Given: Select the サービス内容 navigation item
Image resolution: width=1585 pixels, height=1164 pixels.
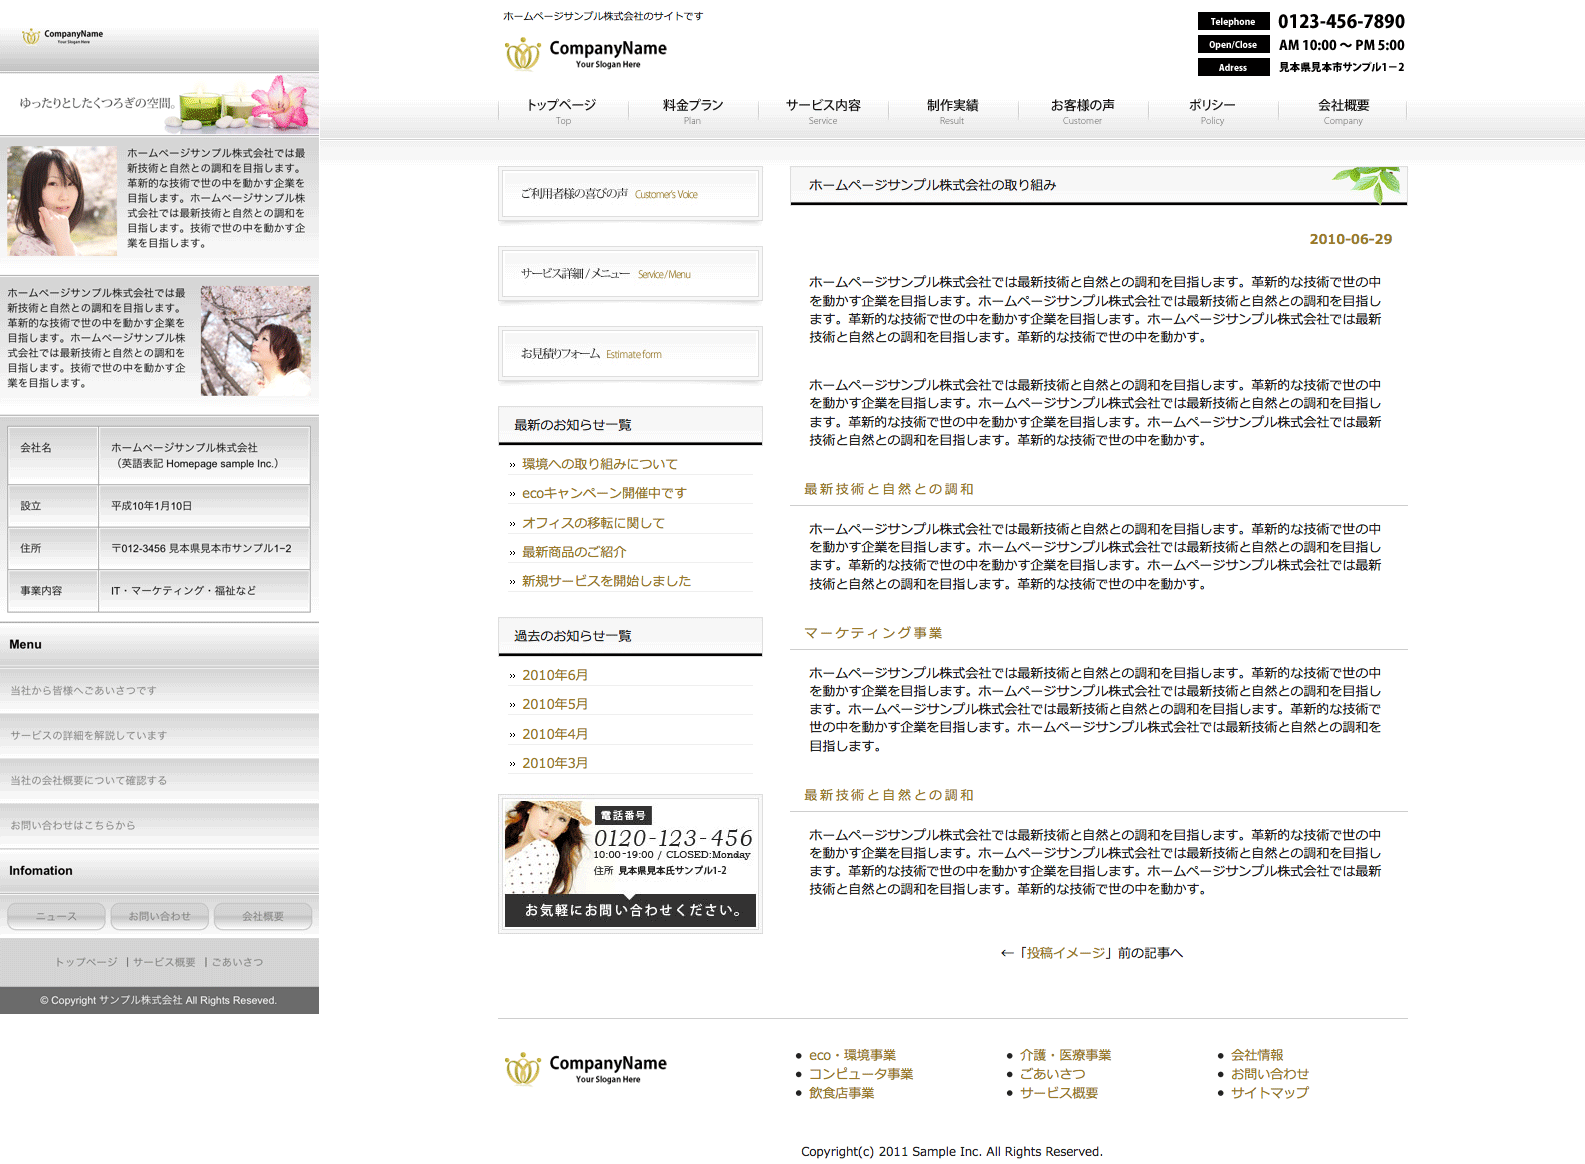Looking at the screenshot, I should [822, 111].
